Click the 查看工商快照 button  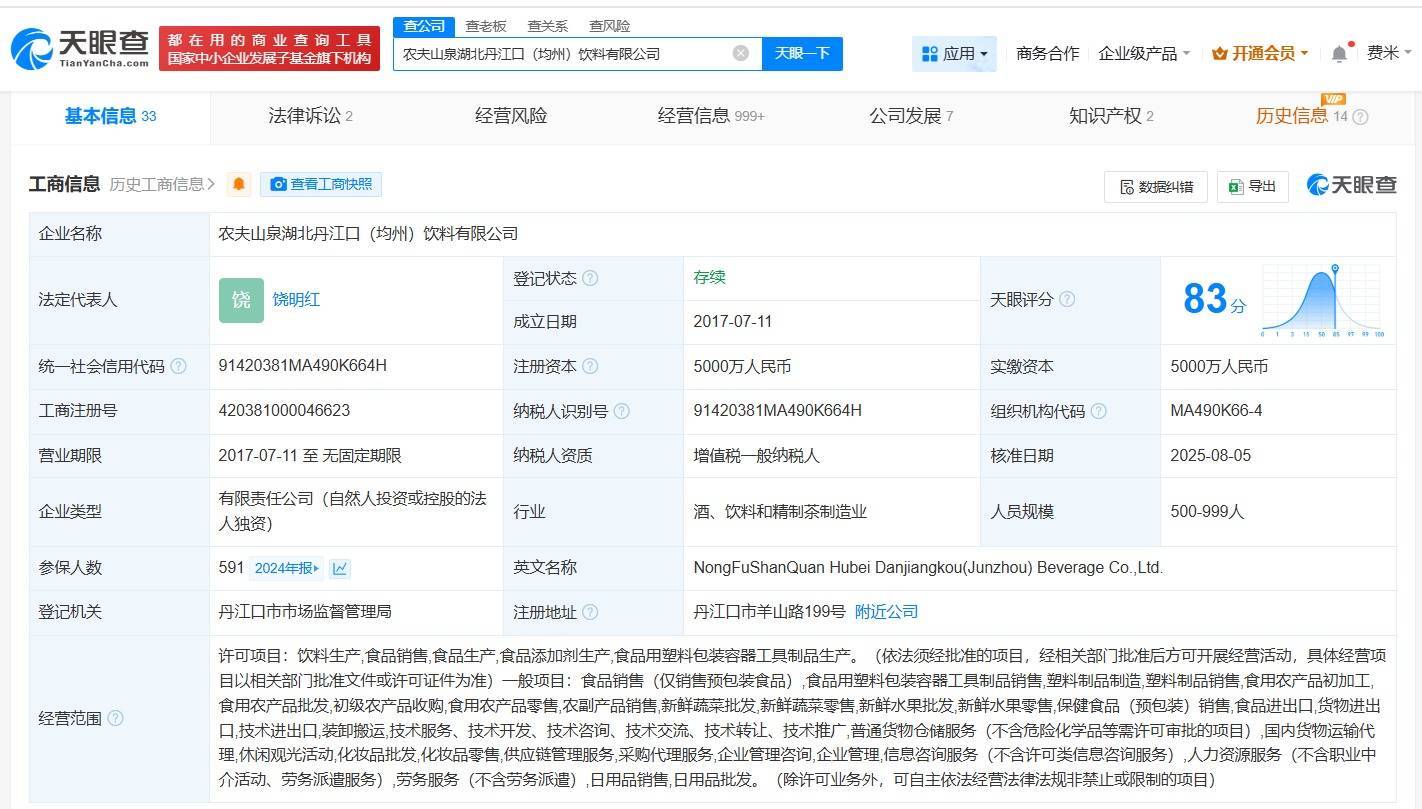321,184
